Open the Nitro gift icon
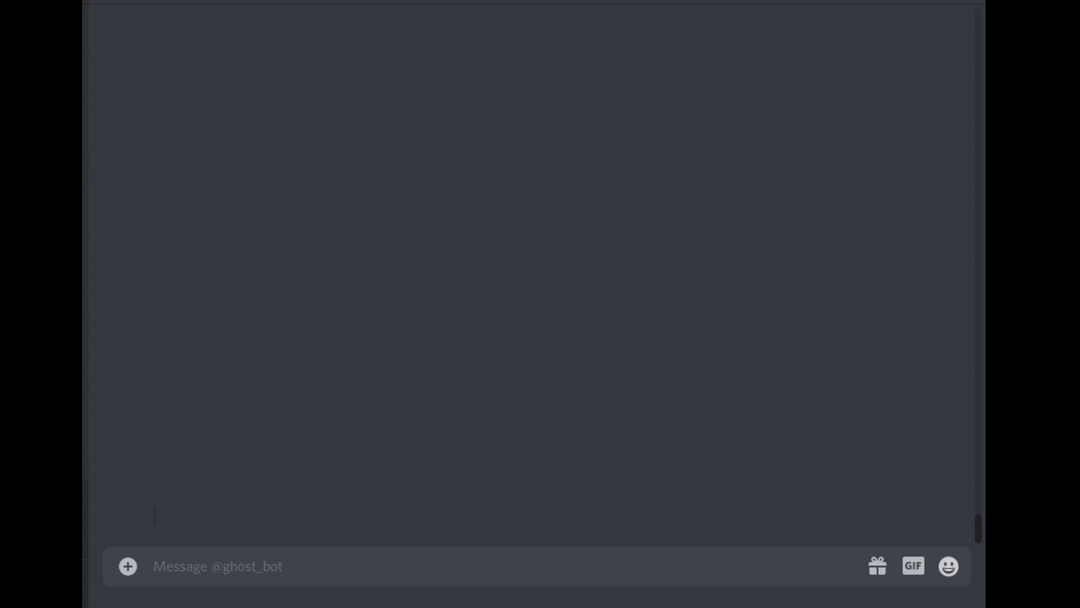 [877, 566]
